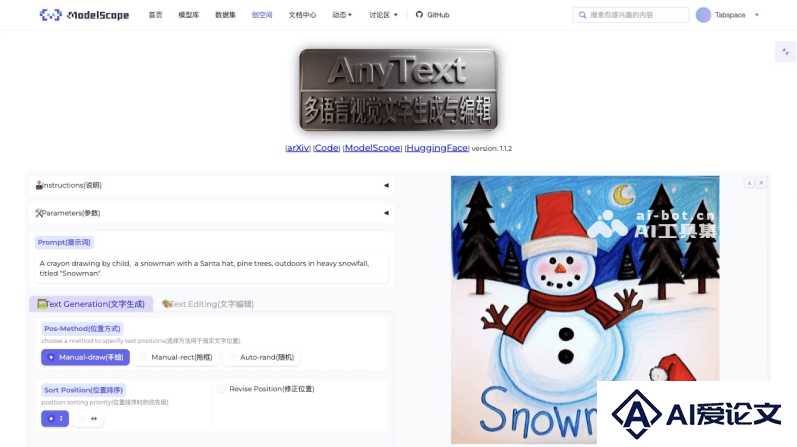Image resolution: width=797 pixels, height=447 pixels.
Task: Open the 讨论区 dropdown menu
Action: point(383,15)
